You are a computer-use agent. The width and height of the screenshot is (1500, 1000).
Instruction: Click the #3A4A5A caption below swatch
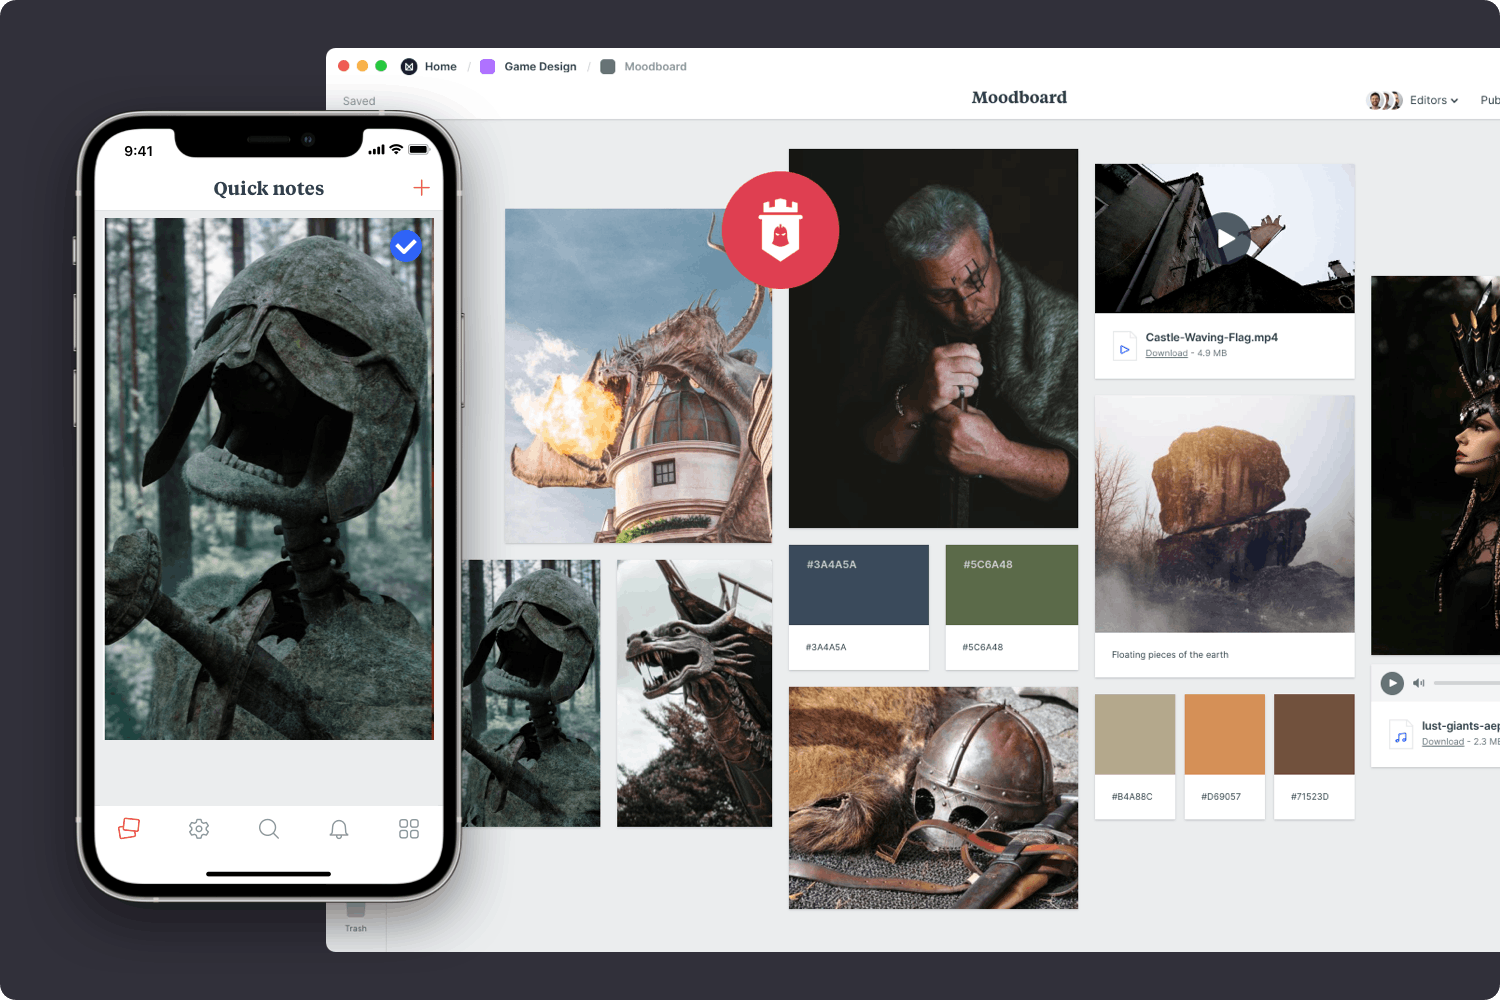click(826, 647)
